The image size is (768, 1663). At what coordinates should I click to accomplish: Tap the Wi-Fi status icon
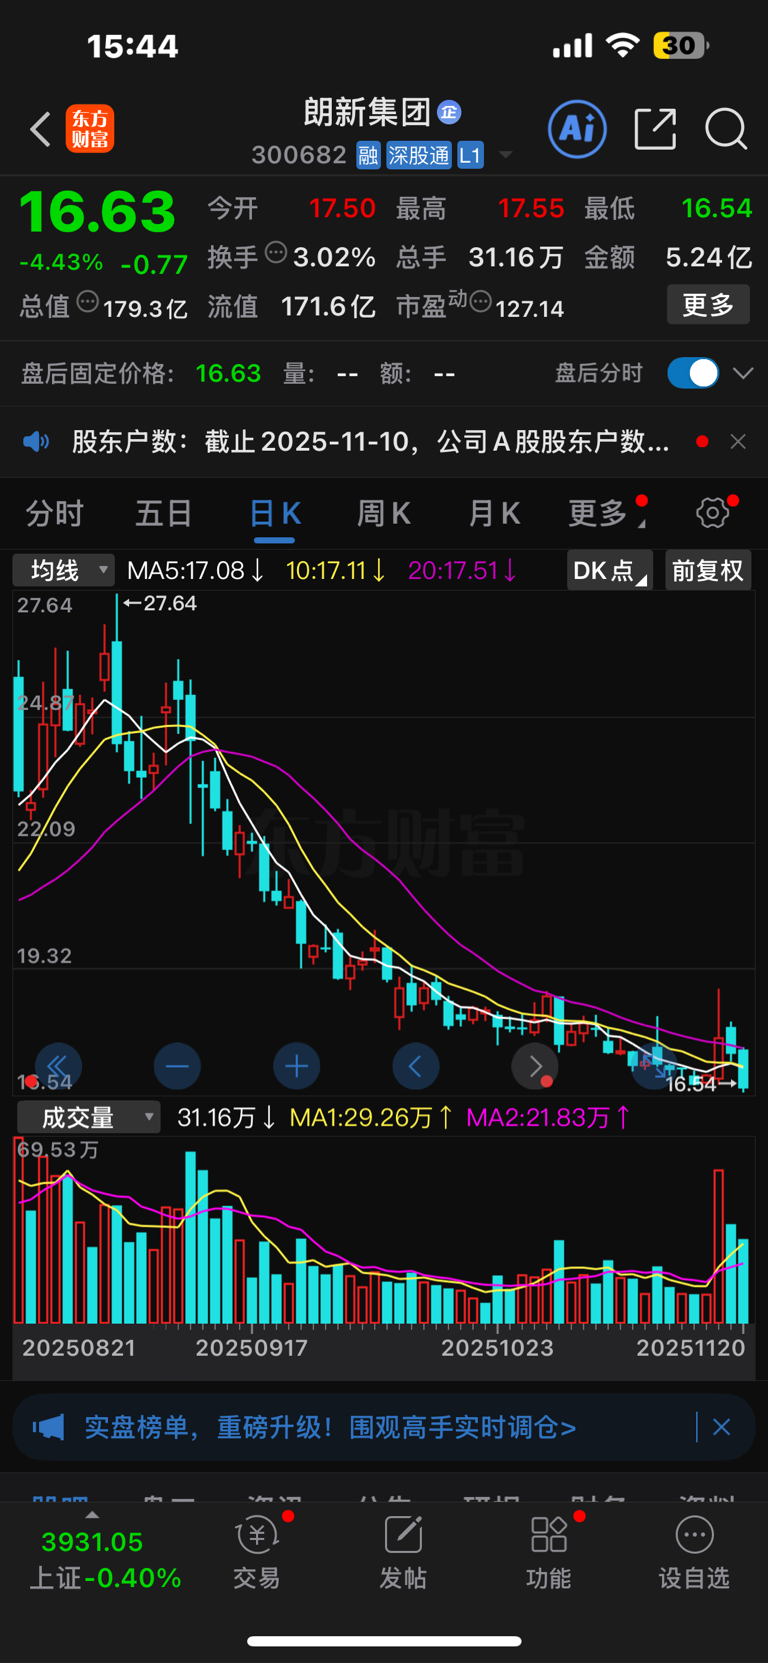point(623,45)
